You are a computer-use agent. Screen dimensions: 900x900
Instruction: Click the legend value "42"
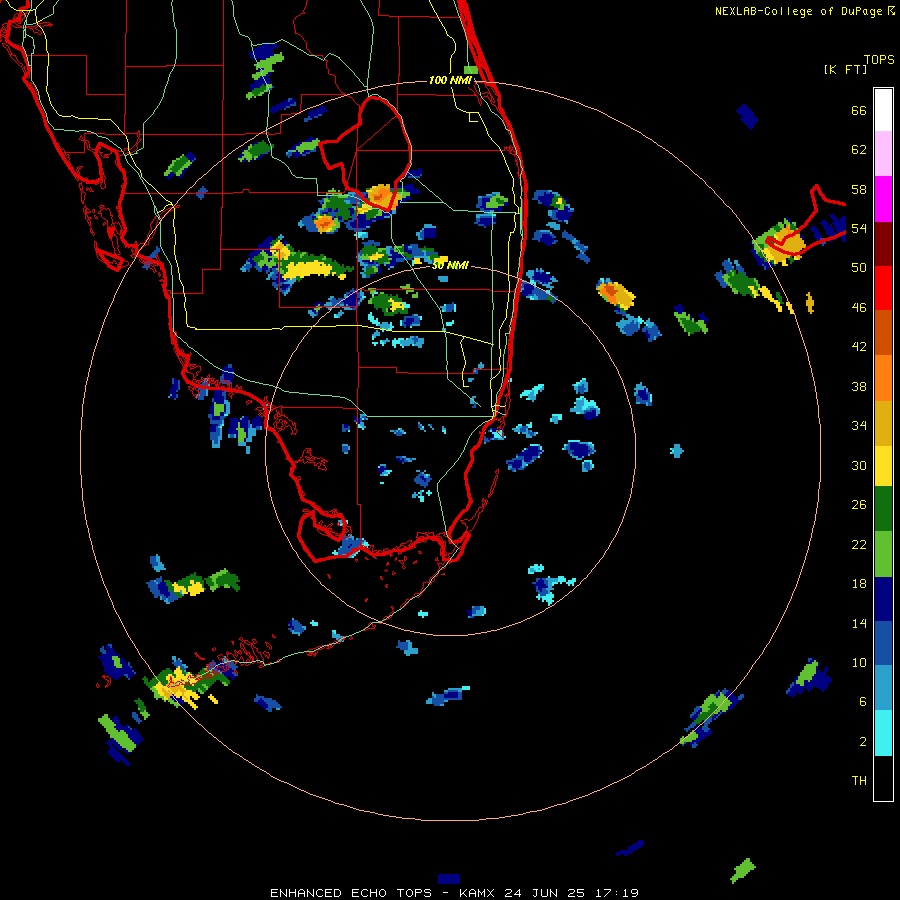[859, 347]
